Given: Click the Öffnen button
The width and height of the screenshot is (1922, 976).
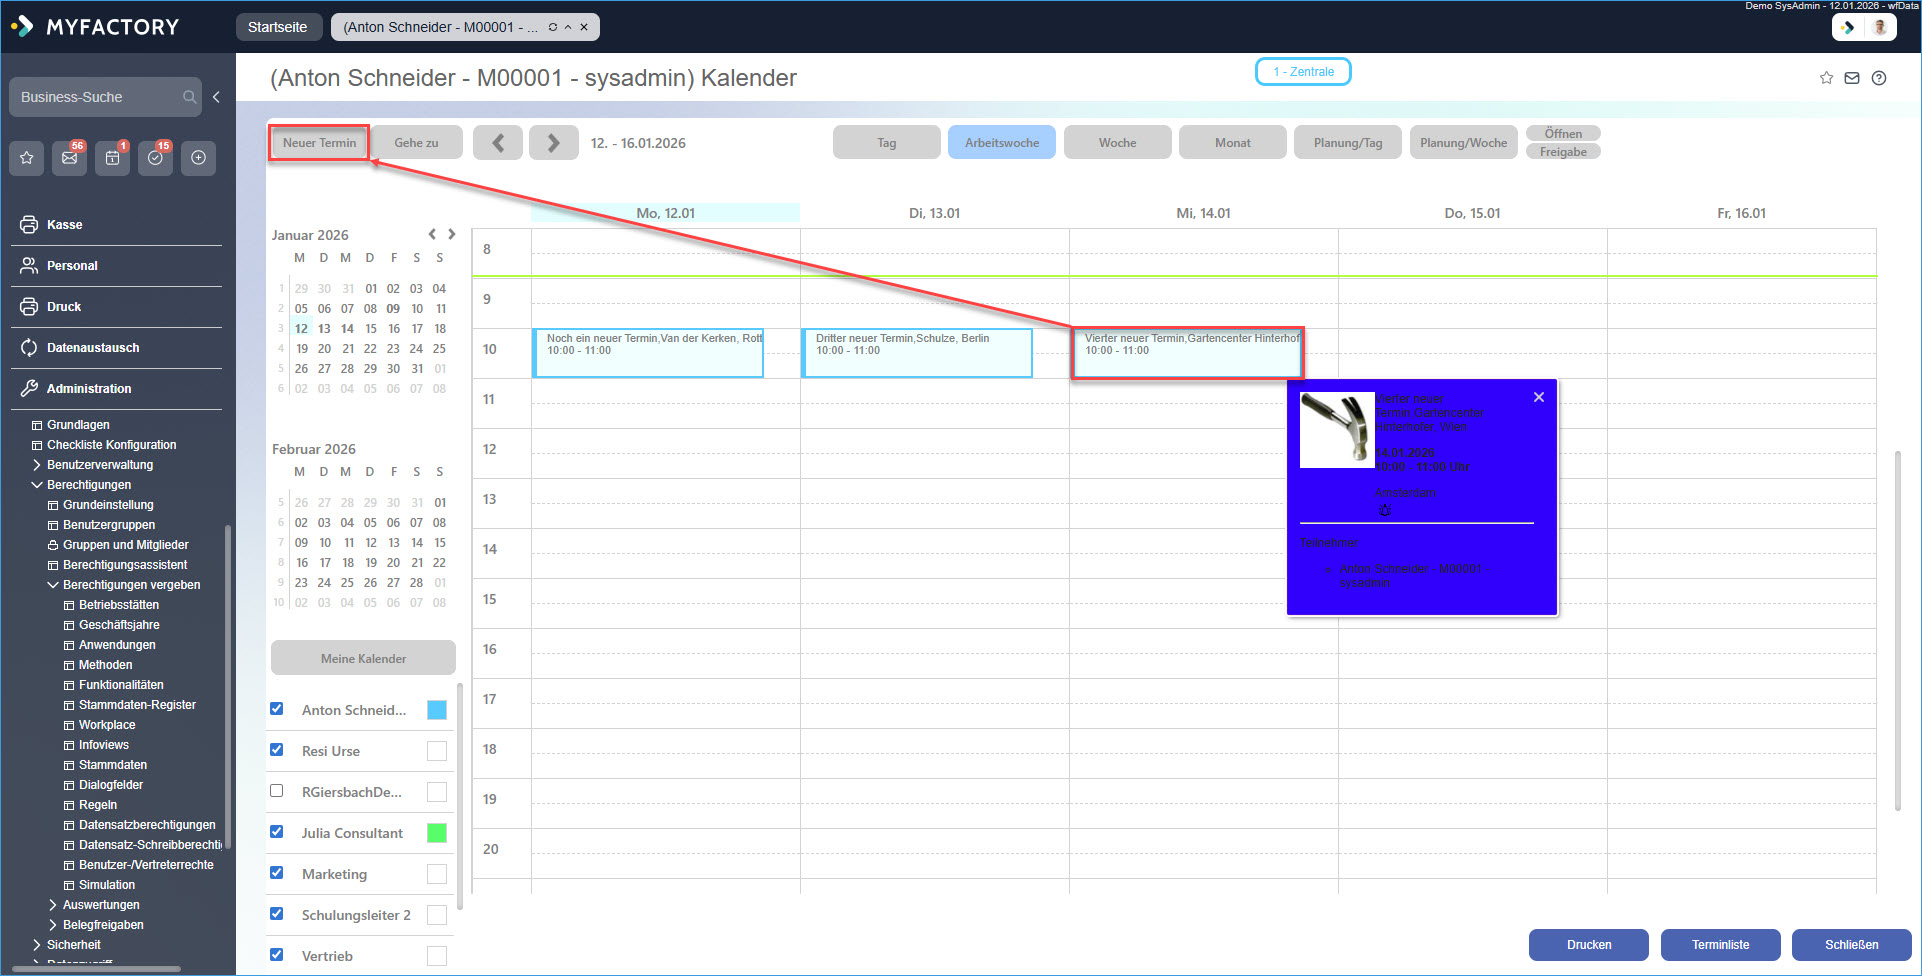Looking at the screenshot, I should click(1563, 134).
